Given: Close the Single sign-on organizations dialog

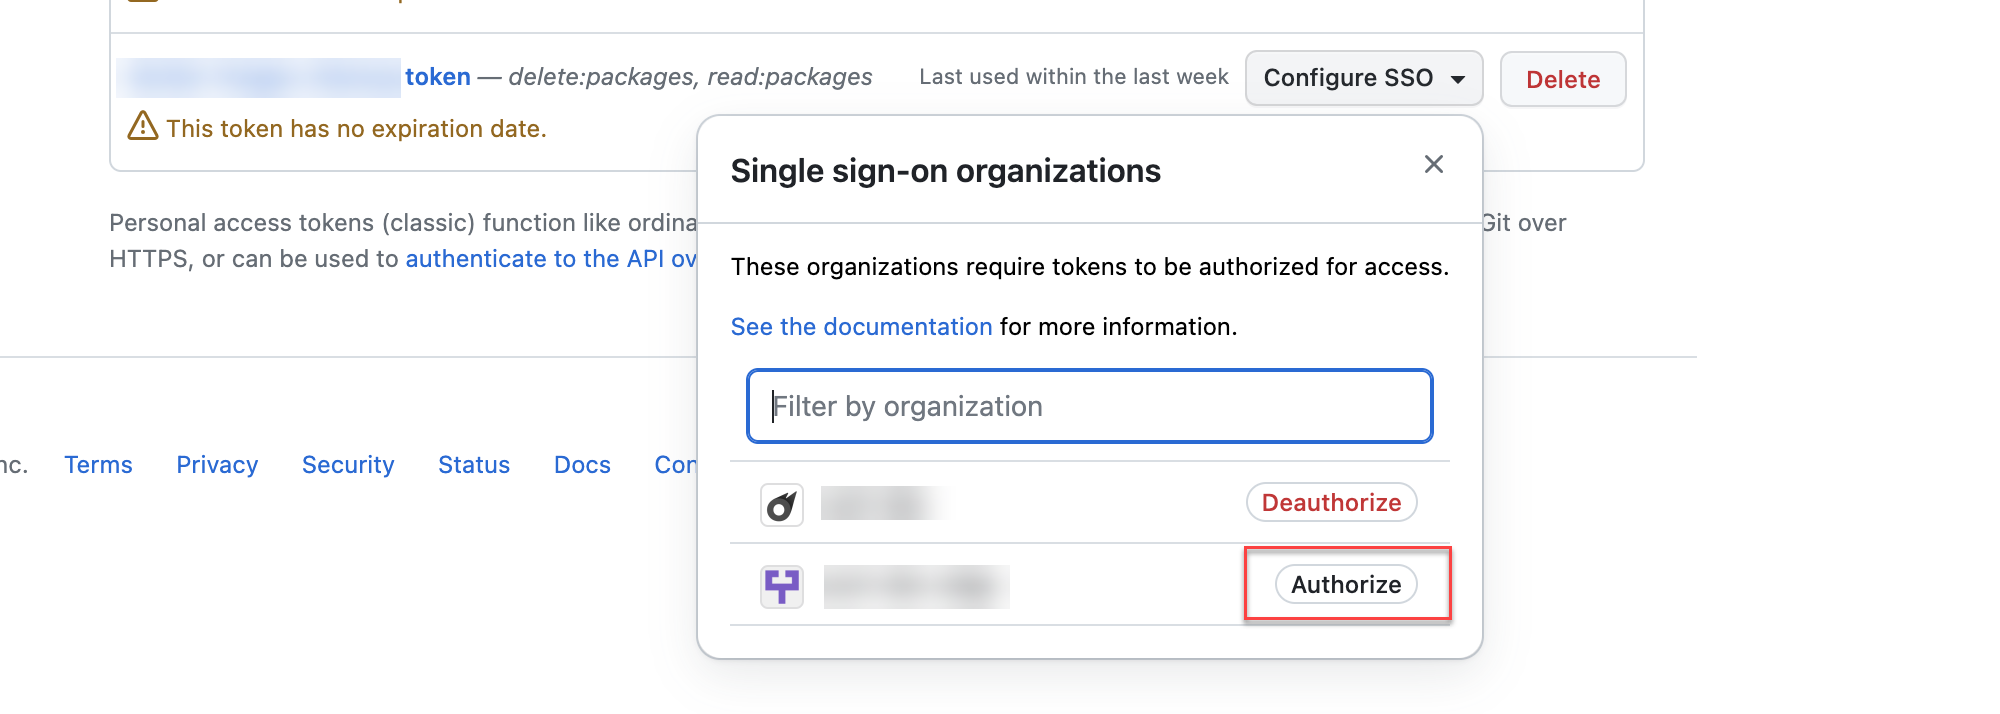Looking at the screenshot, I should pos(1433,164).
